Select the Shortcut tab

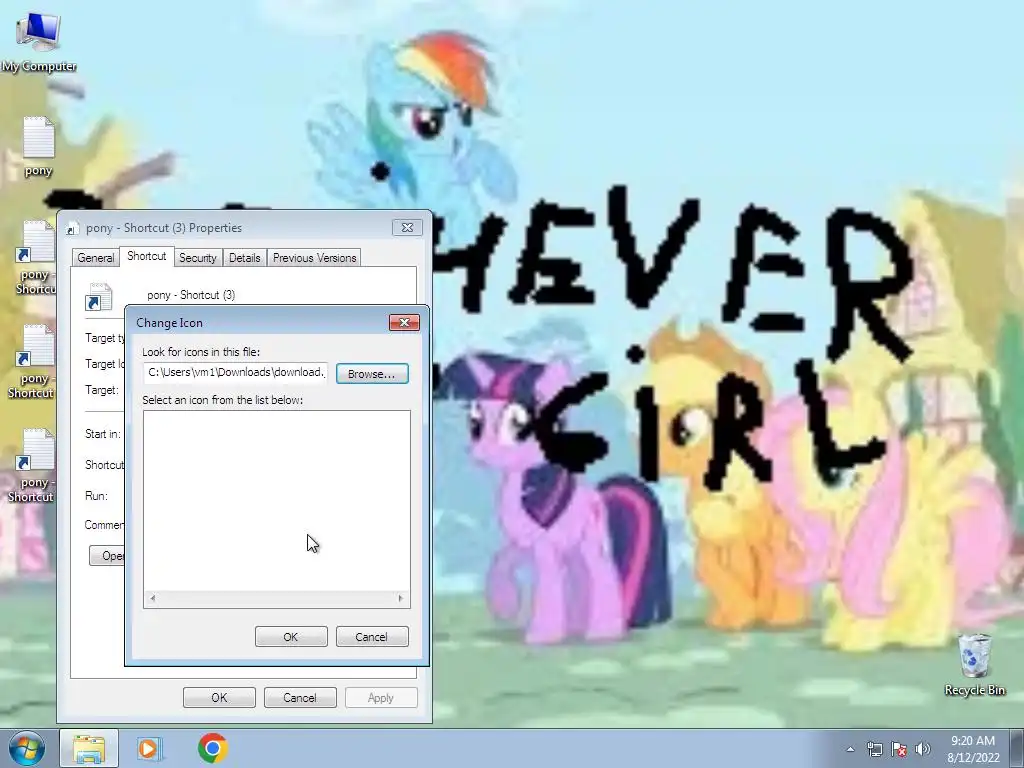point(146,256)
